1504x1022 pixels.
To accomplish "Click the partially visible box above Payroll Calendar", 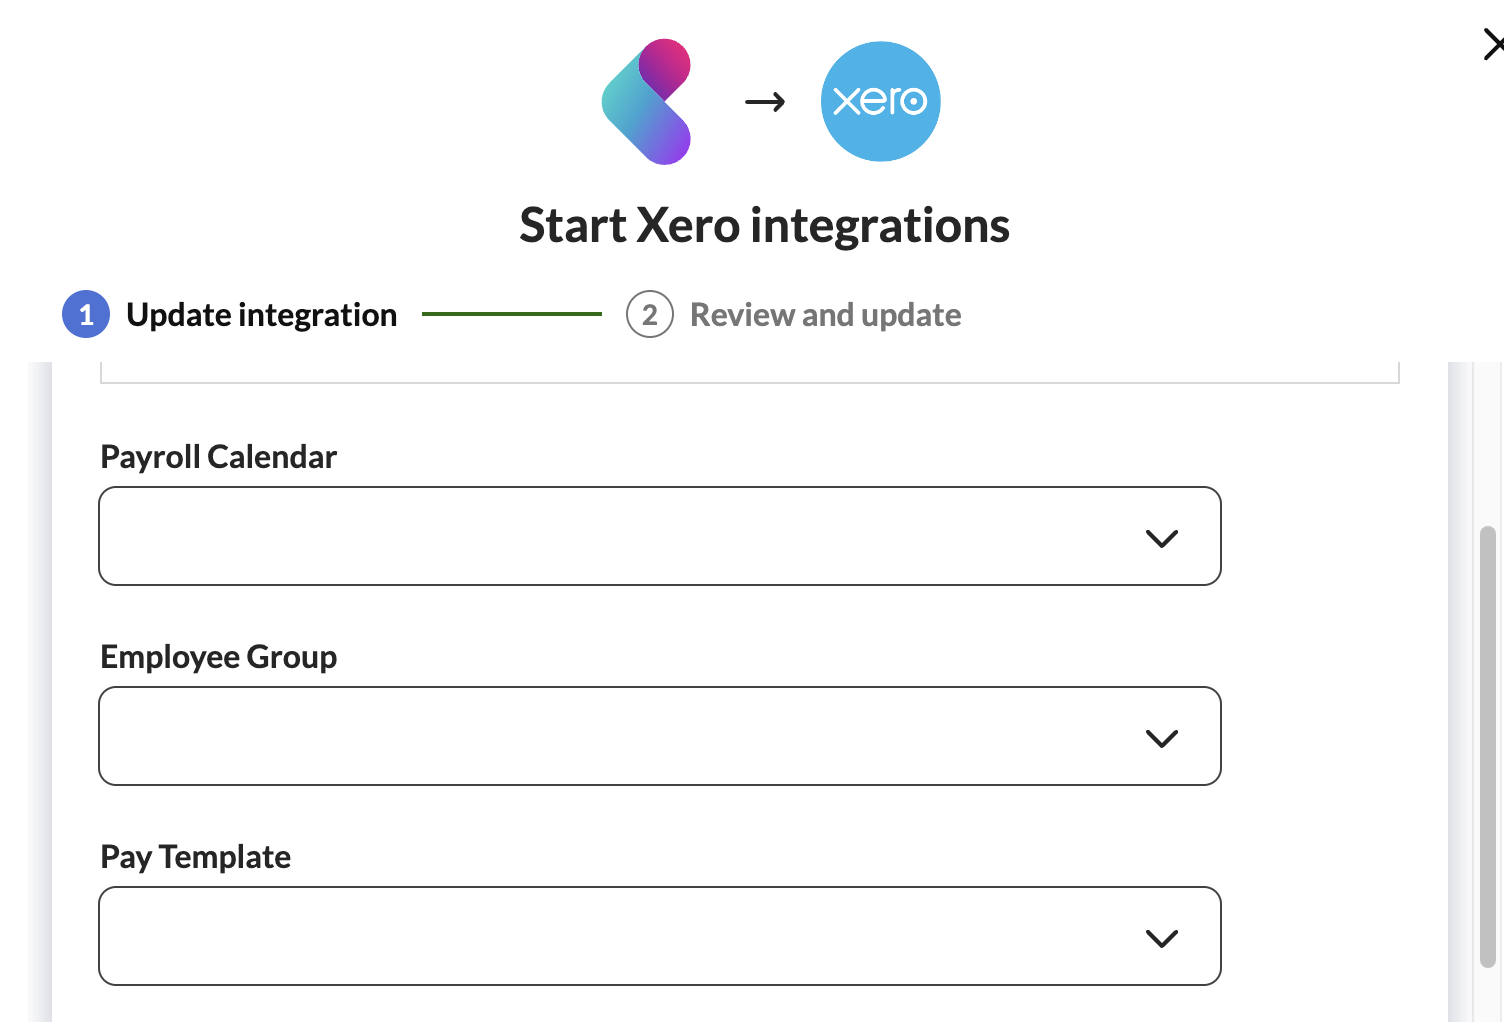I will point(748,372).
